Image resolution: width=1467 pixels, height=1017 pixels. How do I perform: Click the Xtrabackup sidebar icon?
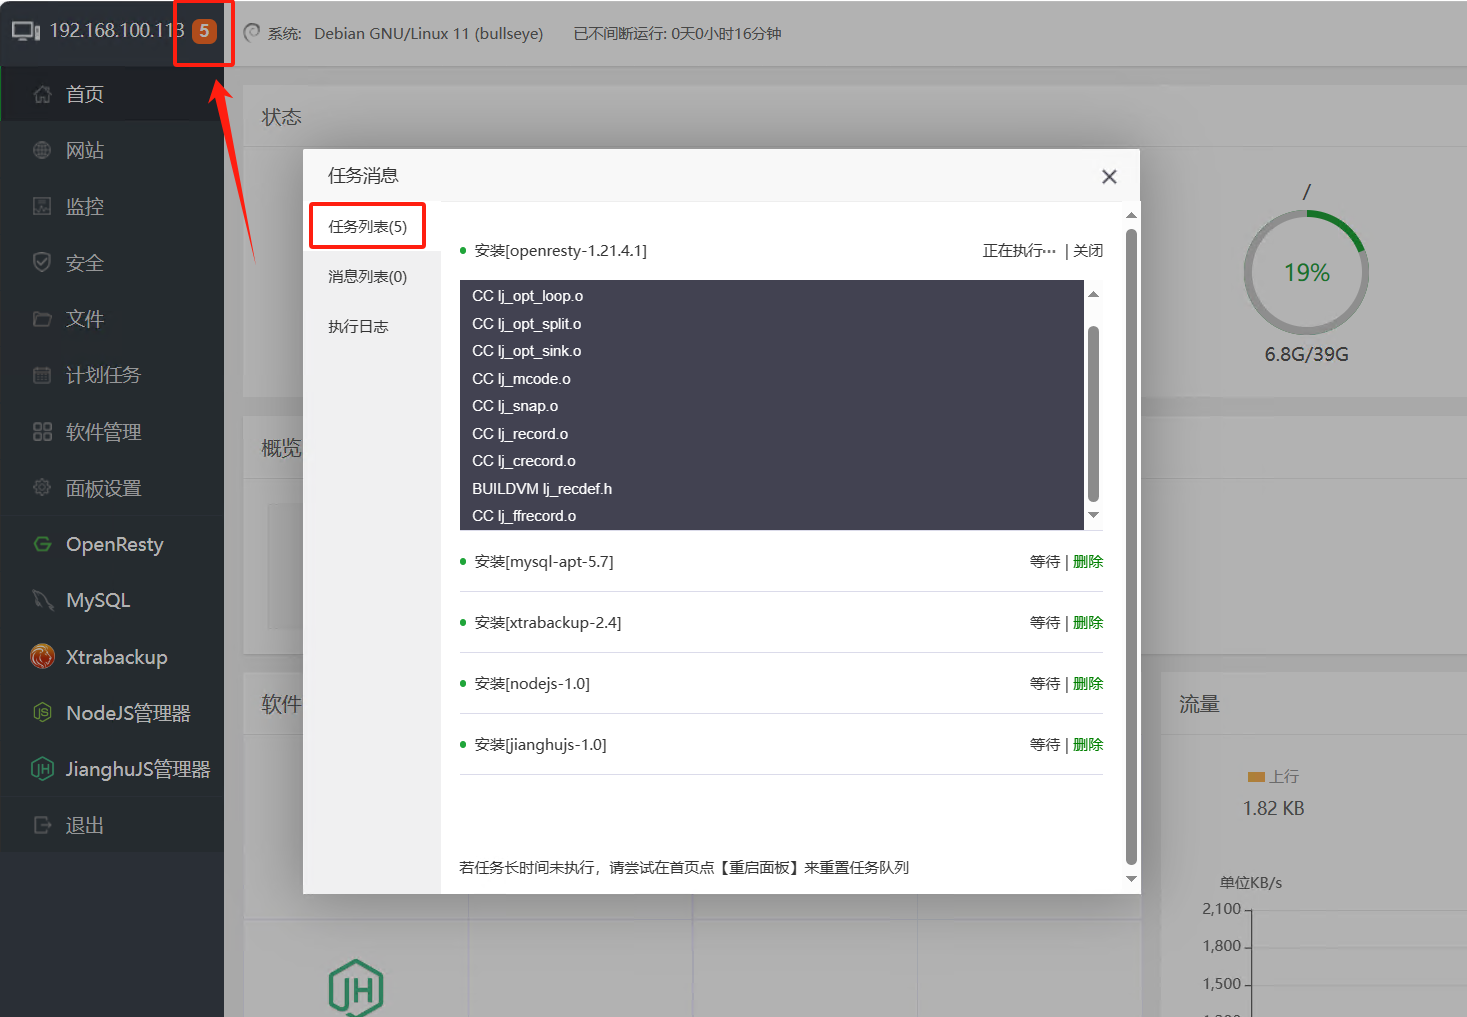tap(42, 657)
